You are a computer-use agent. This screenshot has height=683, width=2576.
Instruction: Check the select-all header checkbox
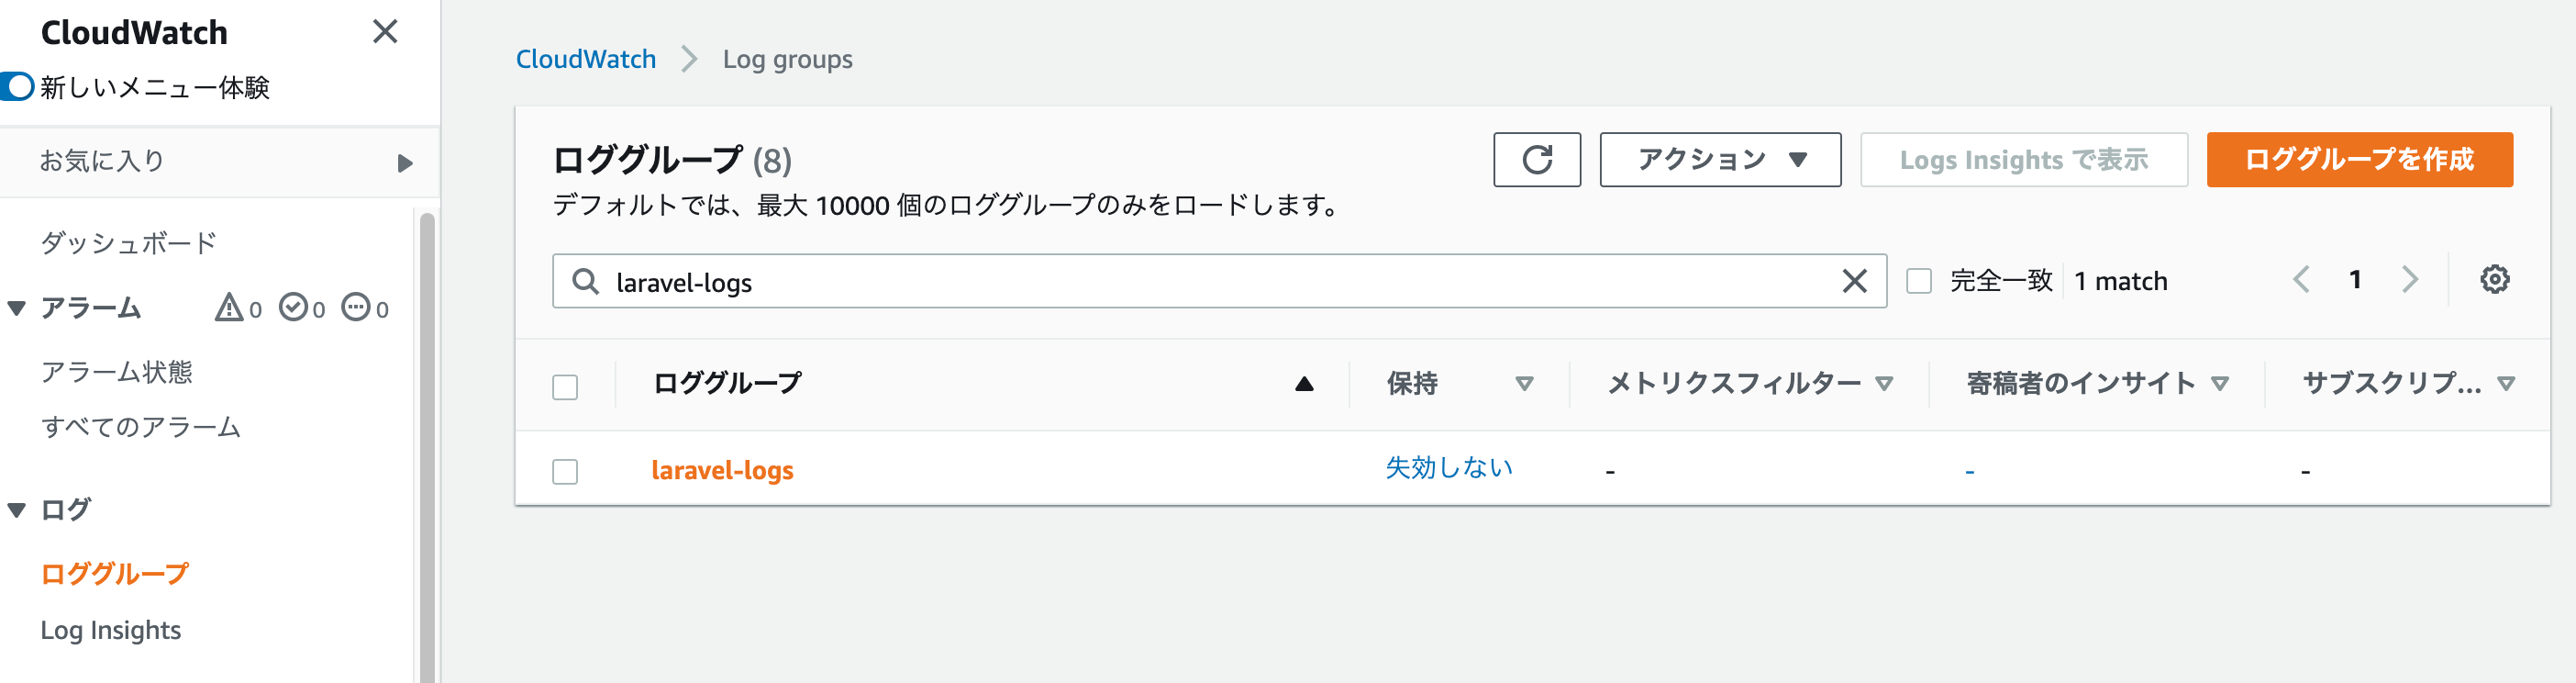coord(565,387)
